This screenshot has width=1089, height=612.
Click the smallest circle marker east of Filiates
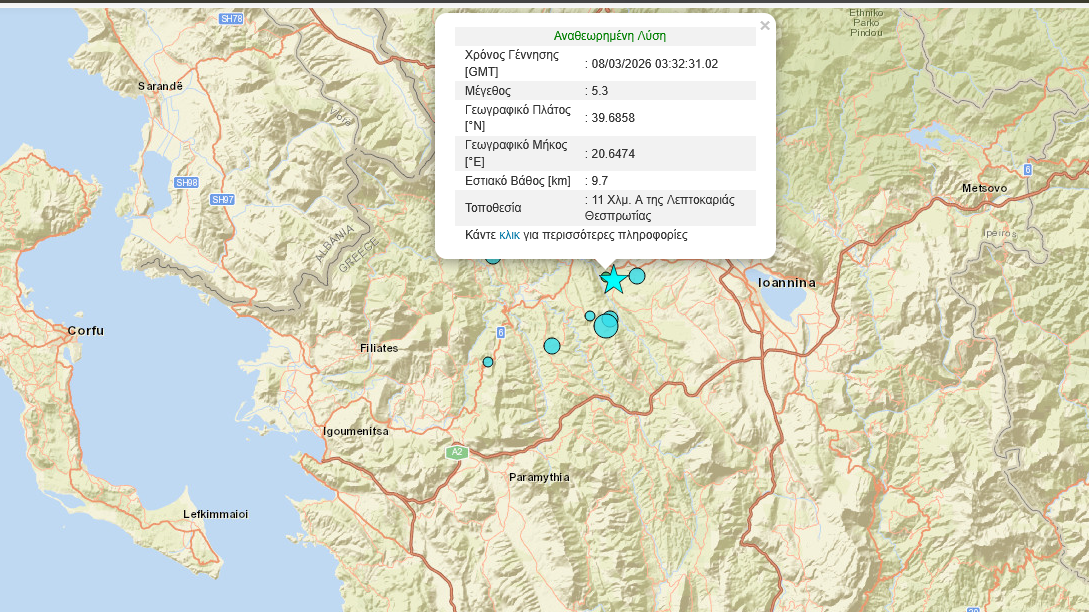[488, 362]
